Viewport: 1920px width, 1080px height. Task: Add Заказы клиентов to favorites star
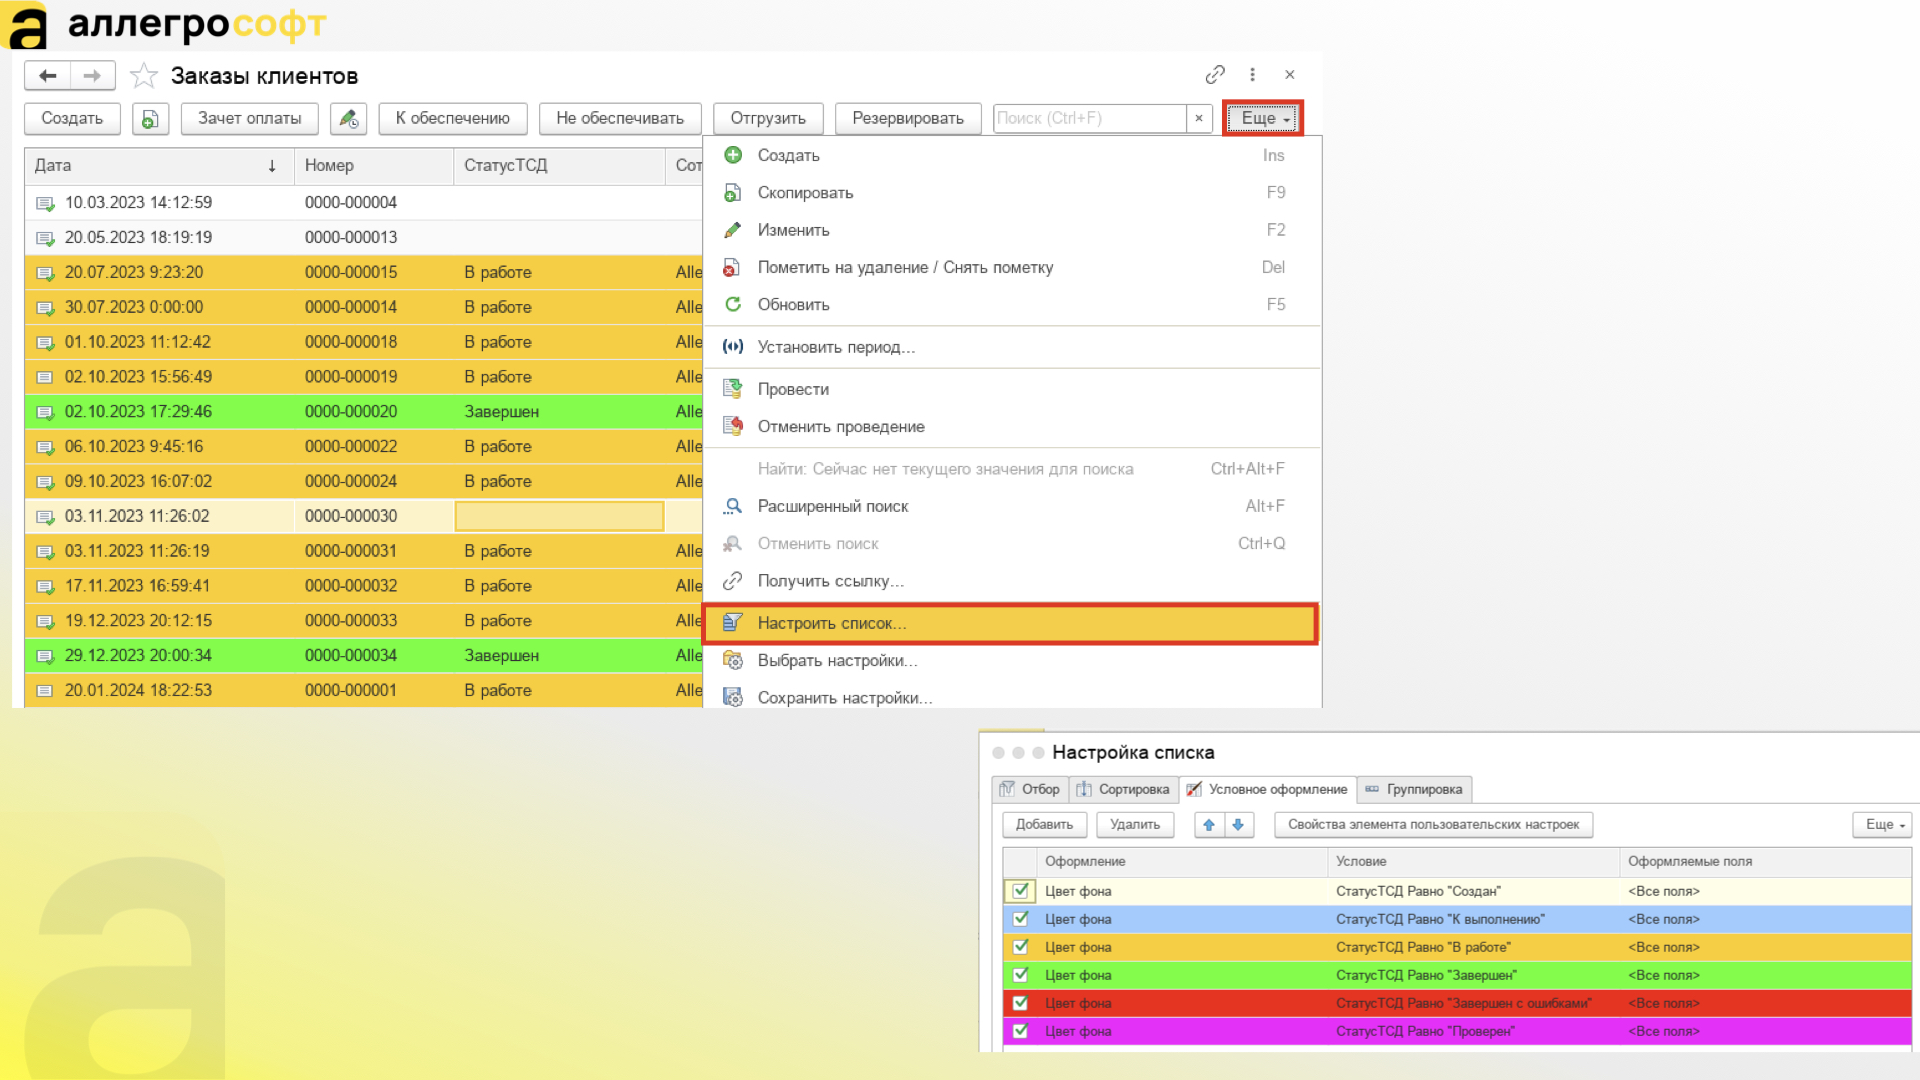click(x=144, y=76)
